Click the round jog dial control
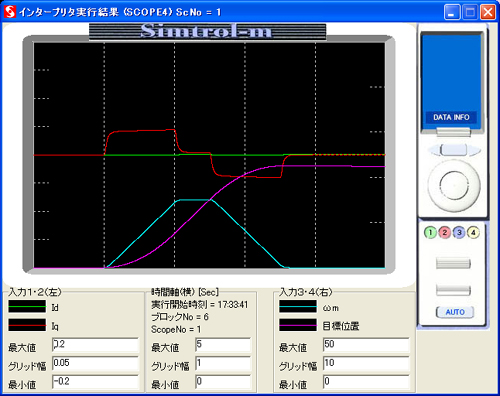 point(454,185)
